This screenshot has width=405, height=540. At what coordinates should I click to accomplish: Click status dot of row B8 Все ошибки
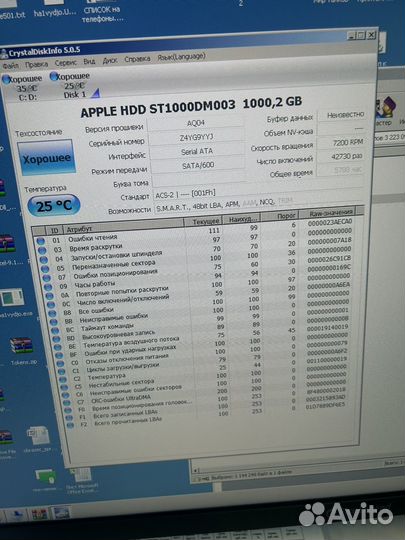pyautogui.click(x=52, y=313)
